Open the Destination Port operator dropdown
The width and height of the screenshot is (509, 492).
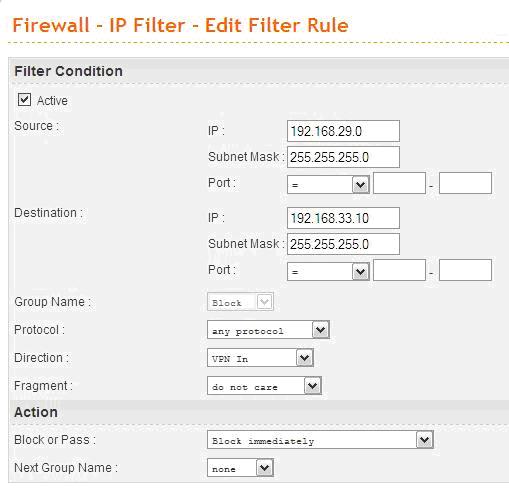(328, 271)
